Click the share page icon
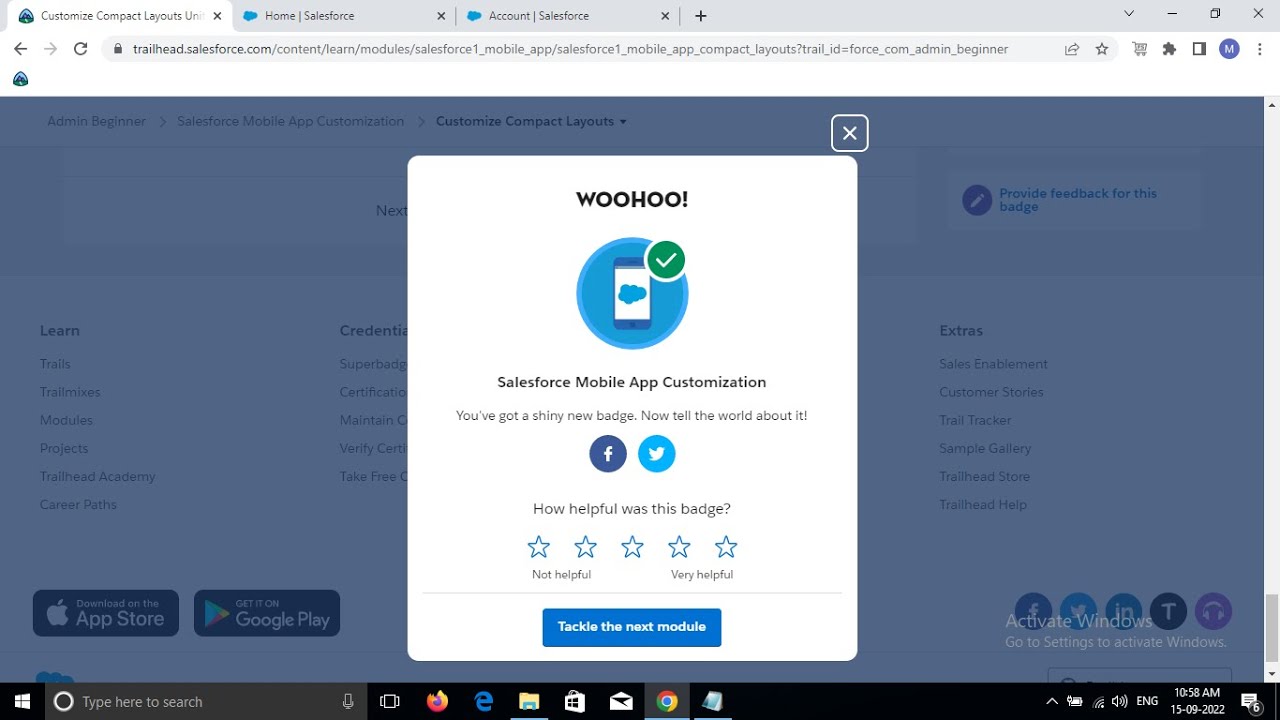The width and height of the screenshot is (1280, 720). pos(1072,49)
